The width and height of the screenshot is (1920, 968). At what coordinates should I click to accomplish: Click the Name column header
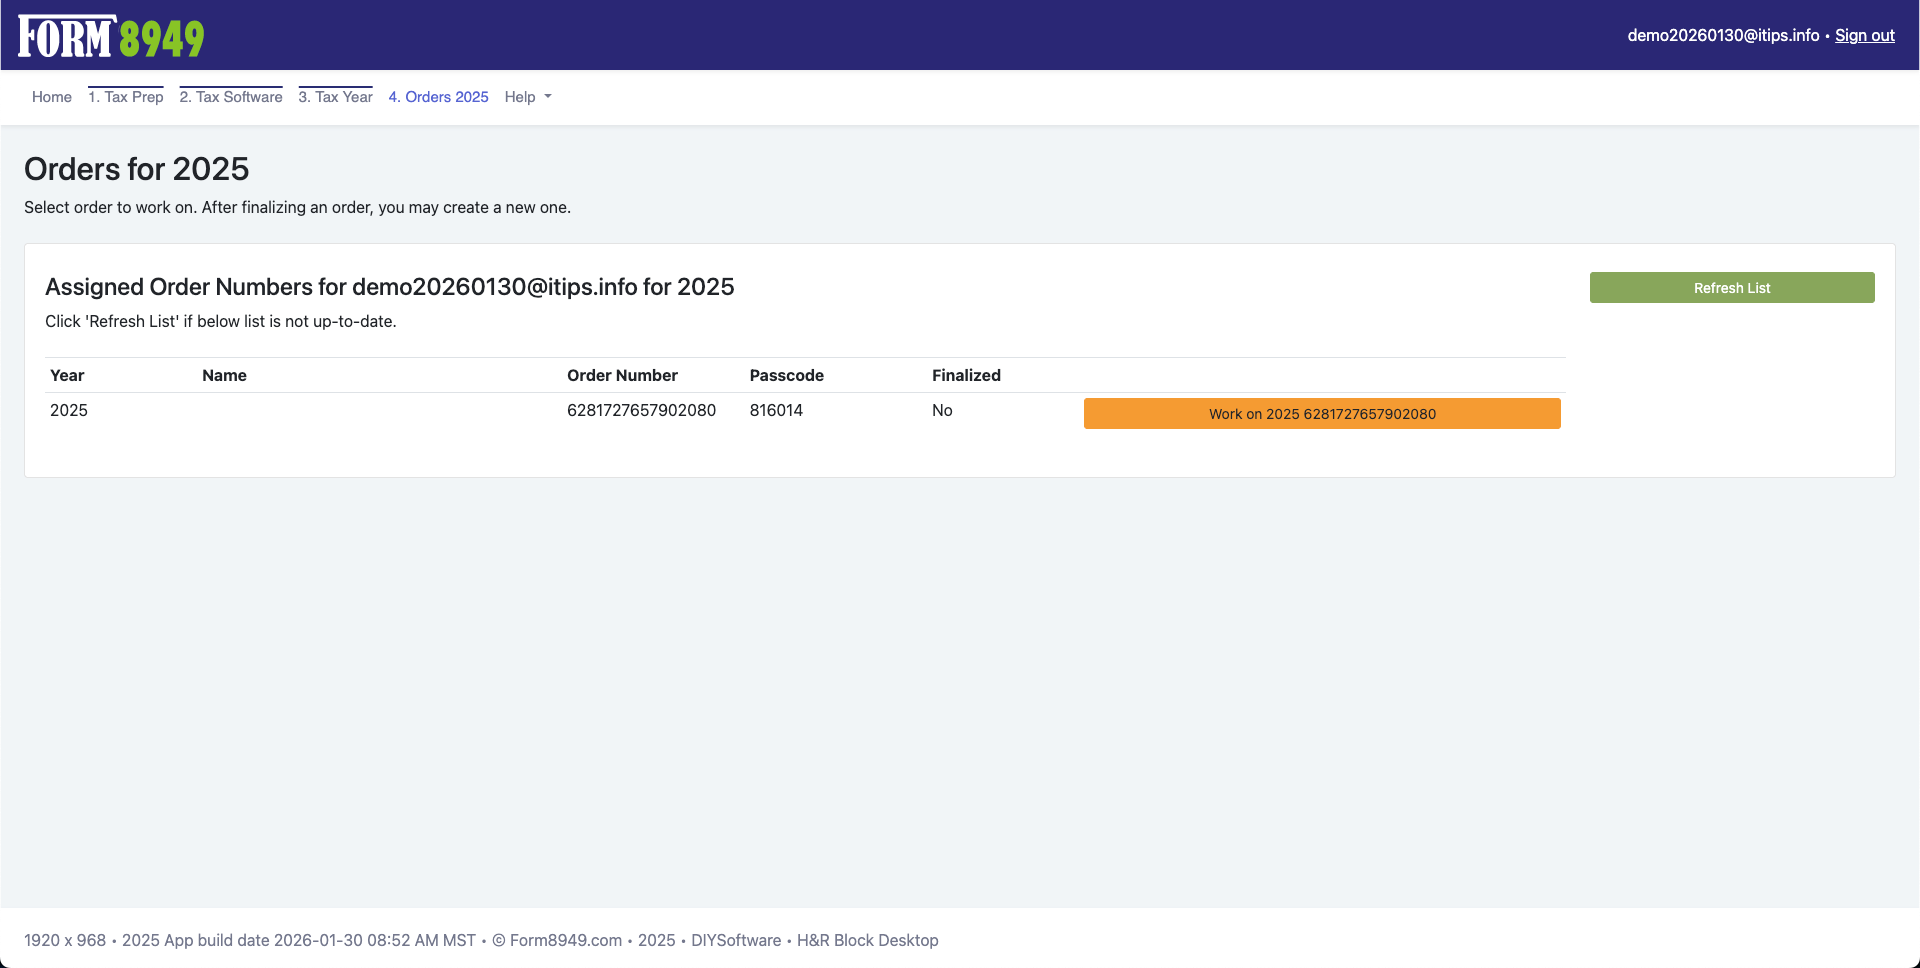(224, 375)
